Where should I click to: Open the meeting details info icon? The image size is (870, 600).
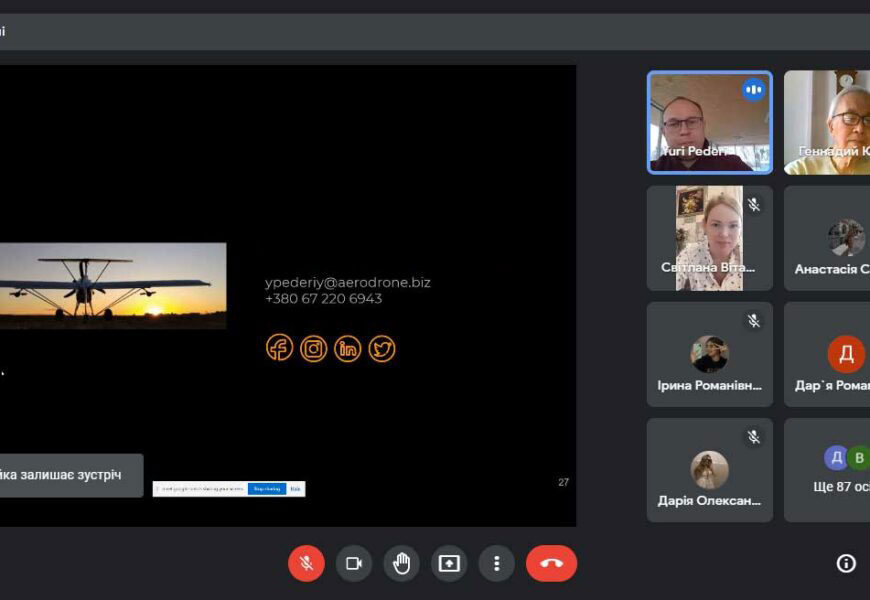tap(846, 563)
